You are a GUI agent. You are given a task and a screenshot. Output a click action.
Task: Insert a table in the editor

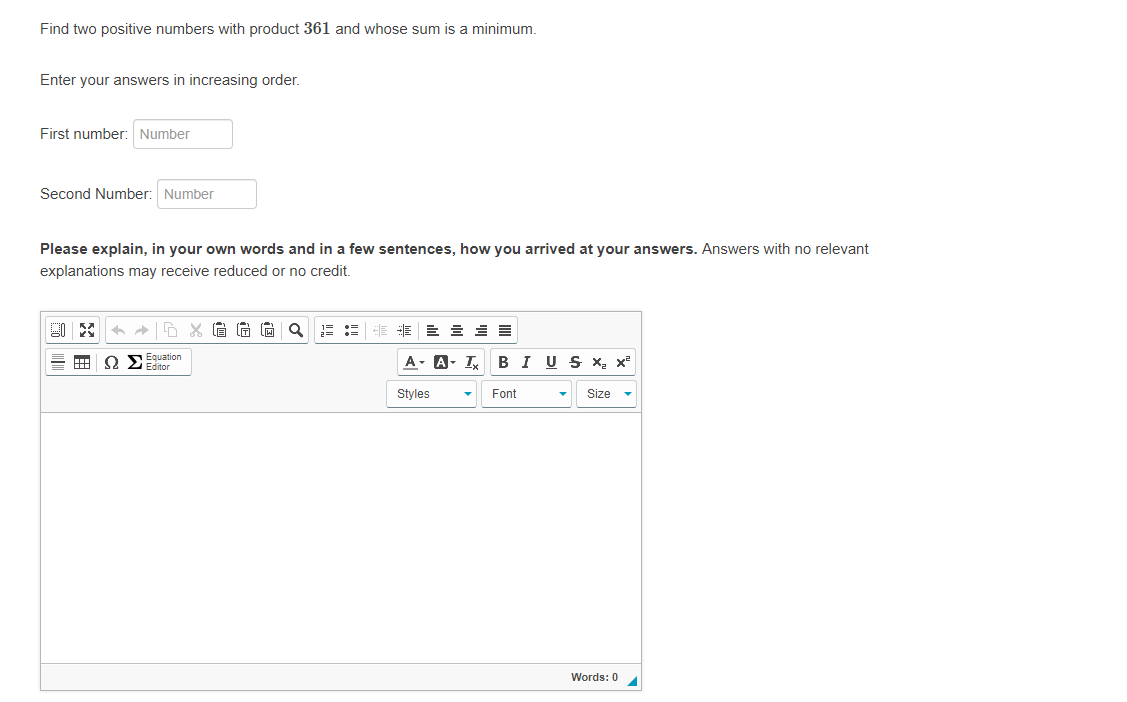82,362
